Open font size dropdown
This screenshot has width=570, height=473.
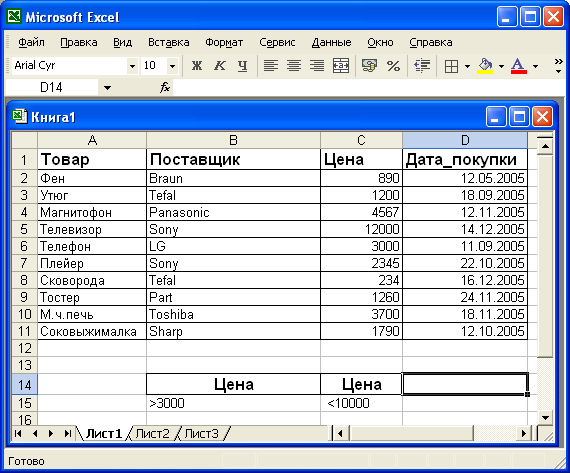click(x=172, y=66)
